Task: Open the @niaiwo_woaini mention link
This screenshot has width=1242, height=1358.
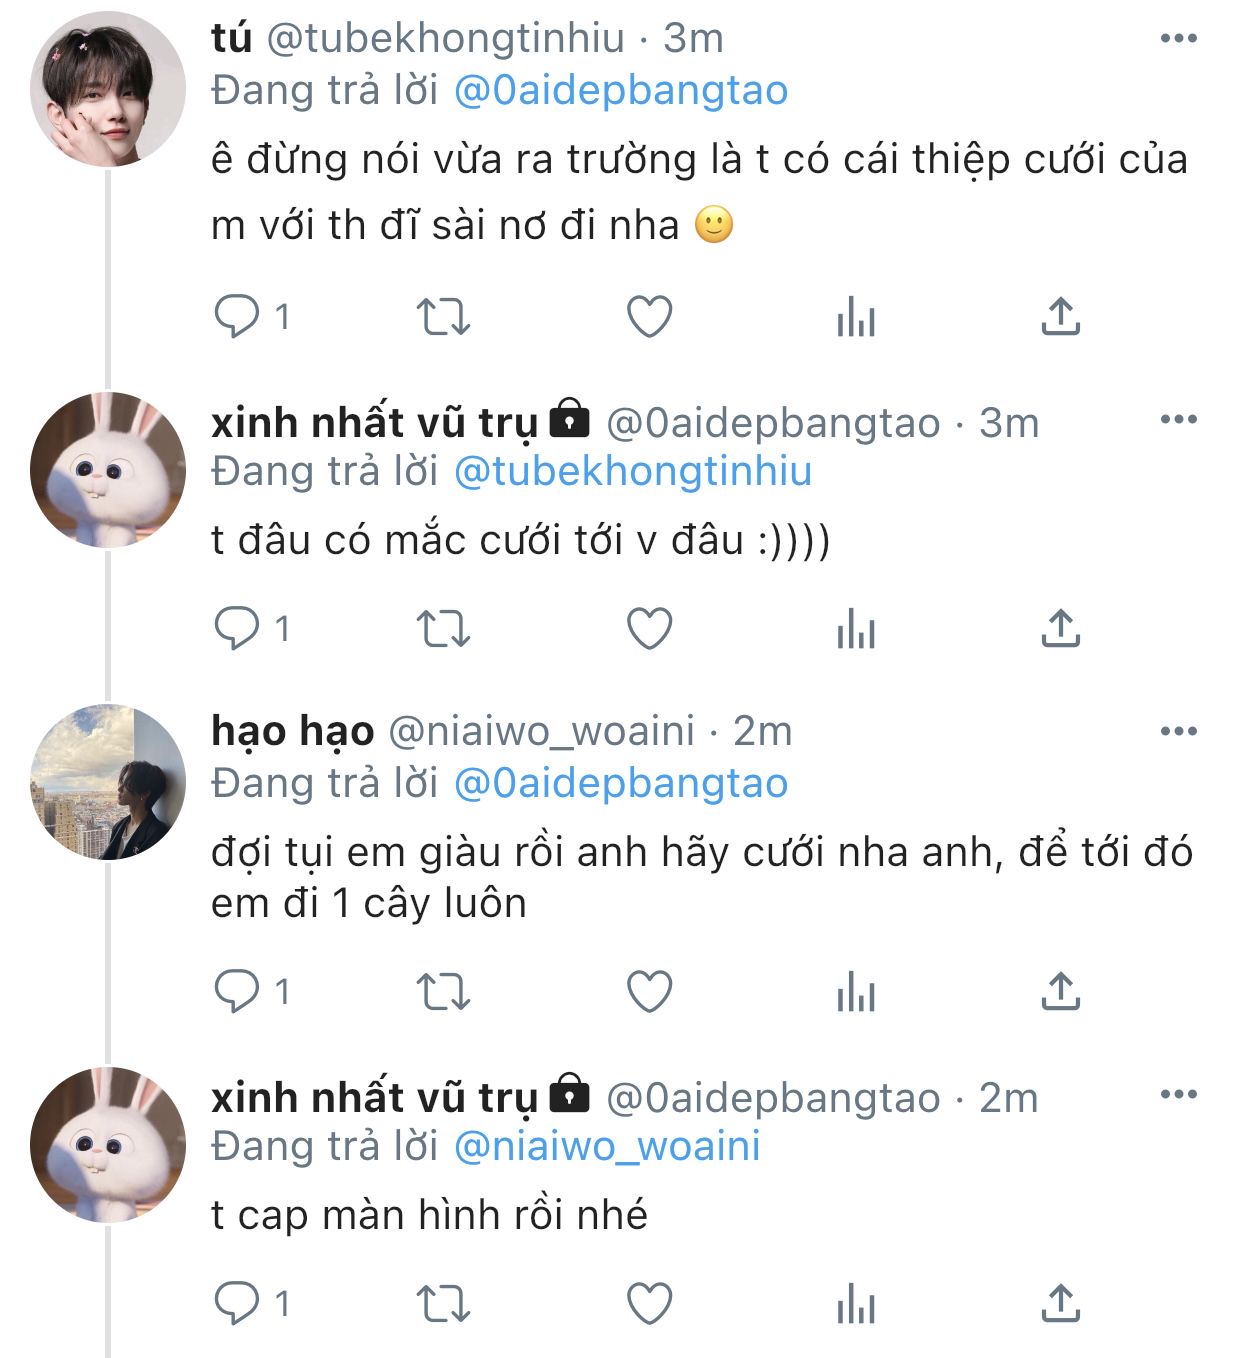Action: tap(607, 1146)
